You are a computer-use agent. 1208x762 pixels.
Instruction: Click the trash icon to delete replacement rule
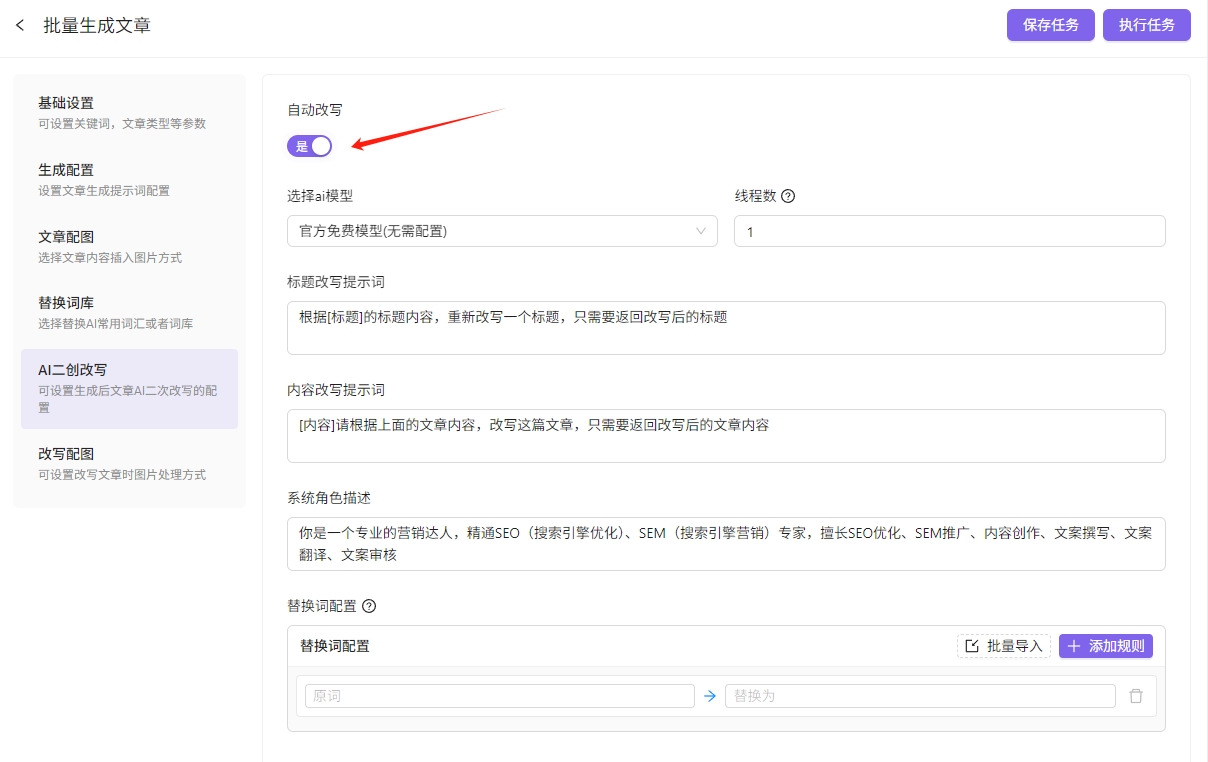point(1136,696)
